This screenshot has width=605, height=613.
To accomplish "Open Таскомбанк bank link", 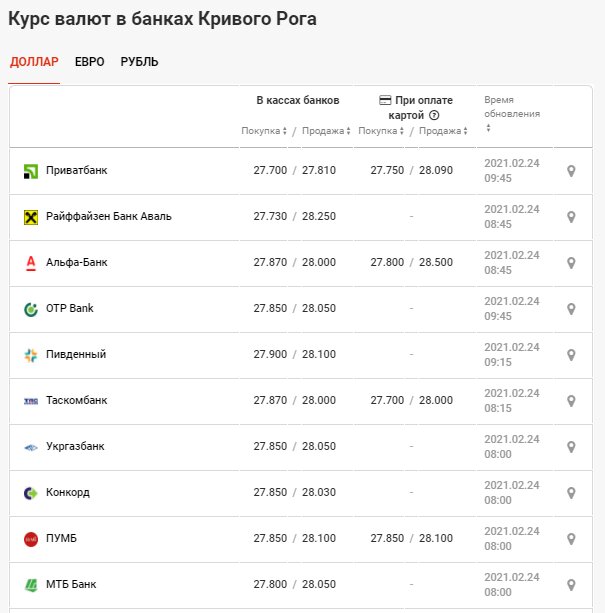I will point(77,400).
